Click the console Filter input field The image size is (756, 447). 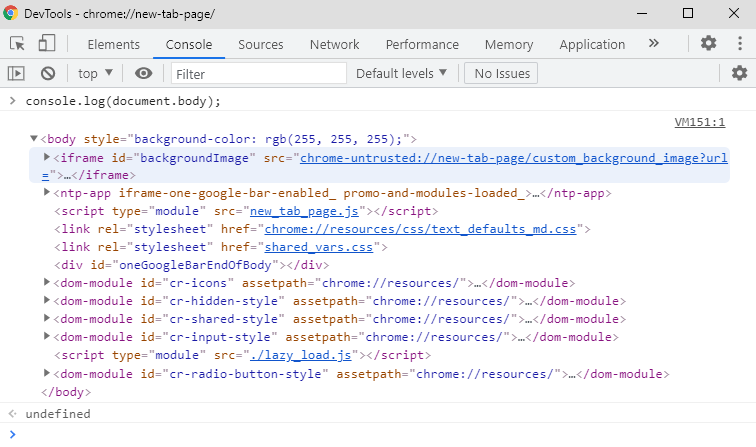[258, 74]
